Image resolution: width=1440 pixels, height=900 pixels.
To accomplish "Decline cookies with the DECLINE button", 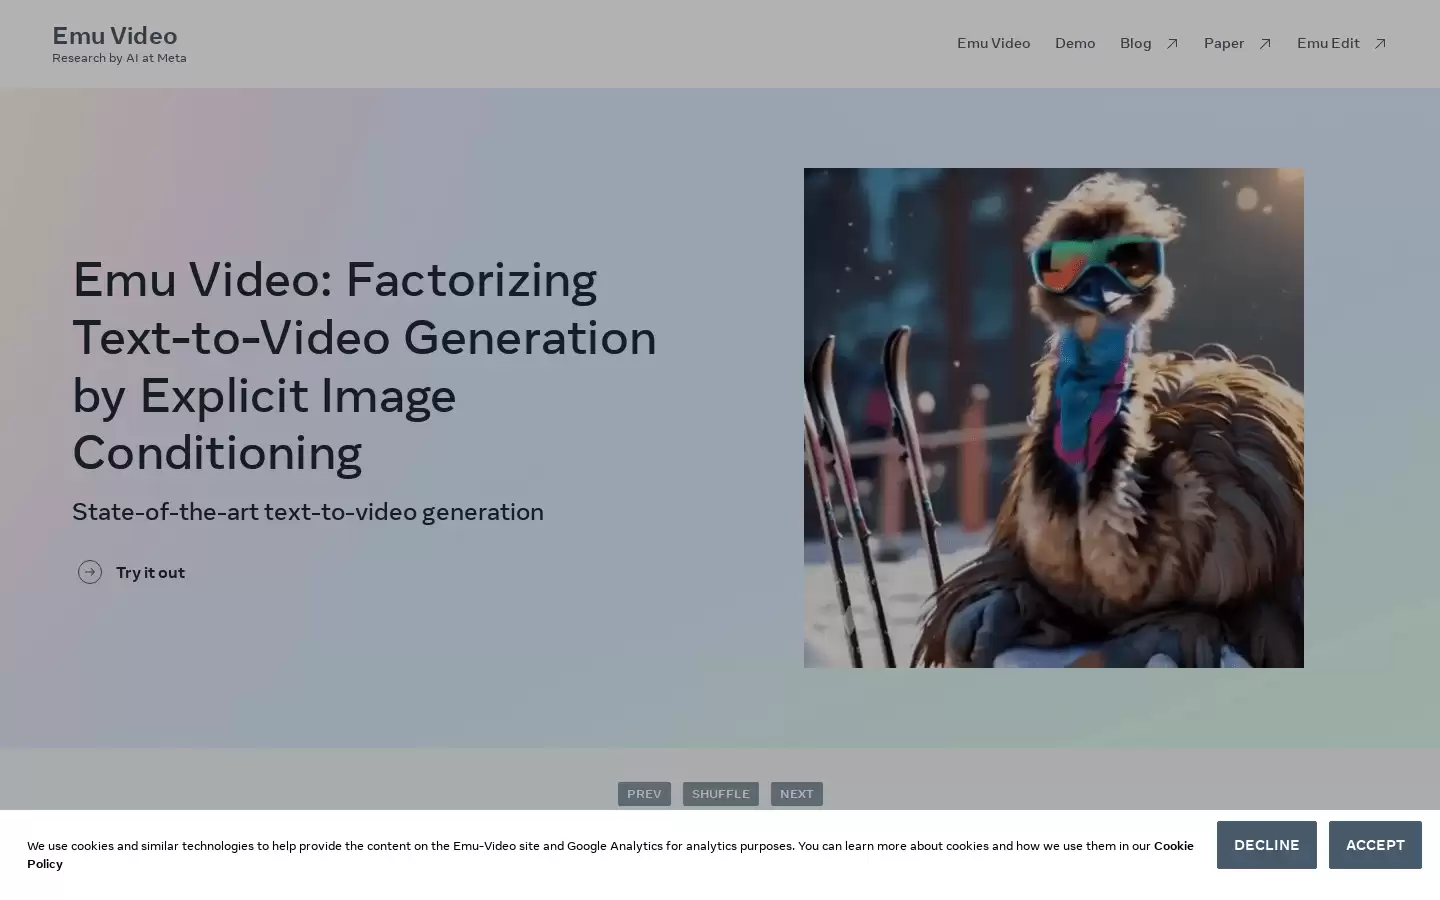I will click(1267, 845).
